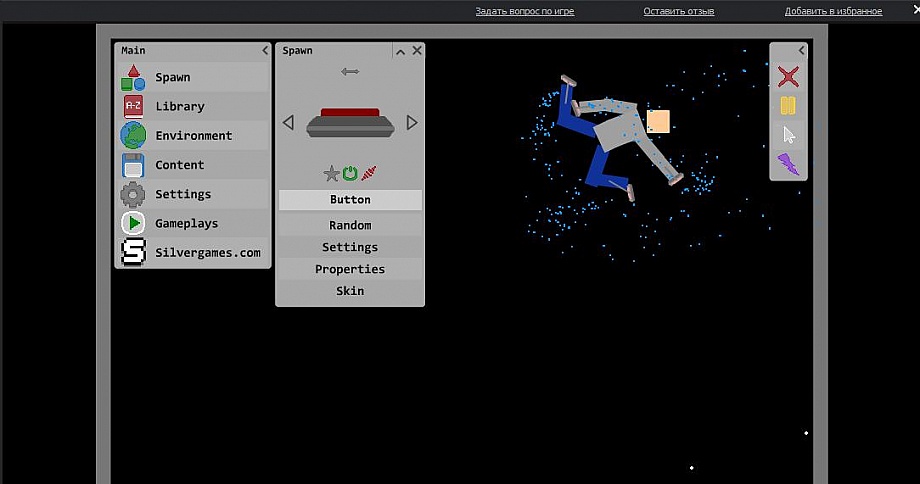The height and width of the screenshot is (484, 920).
Task: Click 'Добавить в избранное' link
Action: (x=833, y=11)
